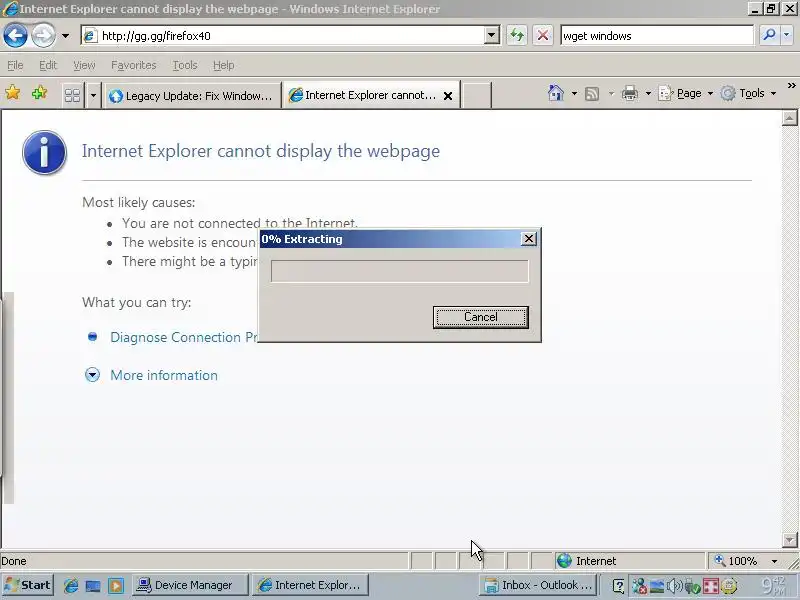Viewport: 800px width, 600px height.
Task: Click the blue info icon on error page
Action: (44, 153)
